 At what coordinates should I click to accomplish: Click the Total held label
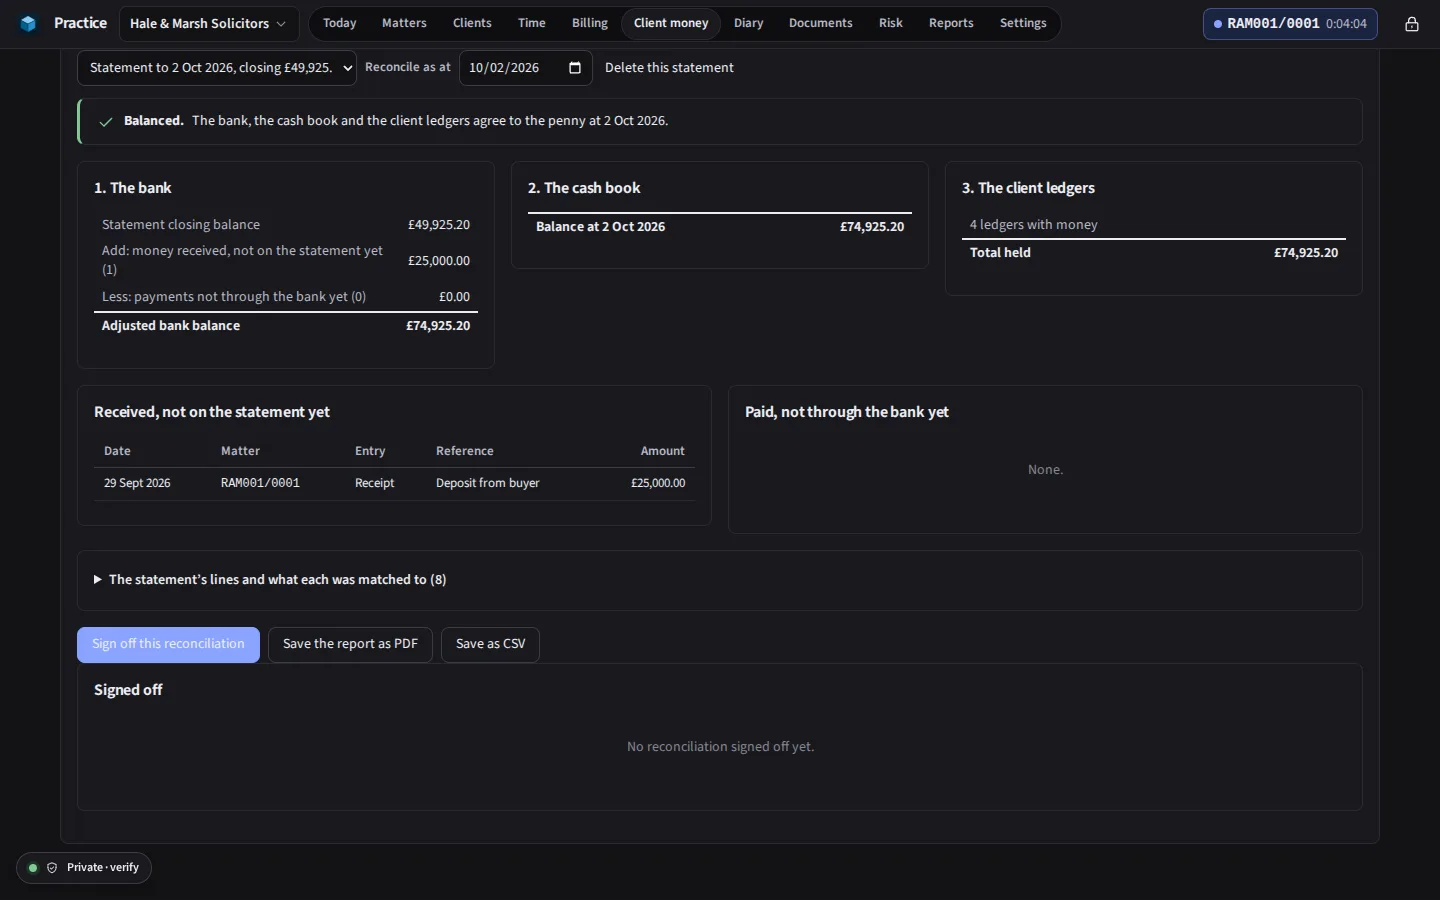coord(1000,253)
